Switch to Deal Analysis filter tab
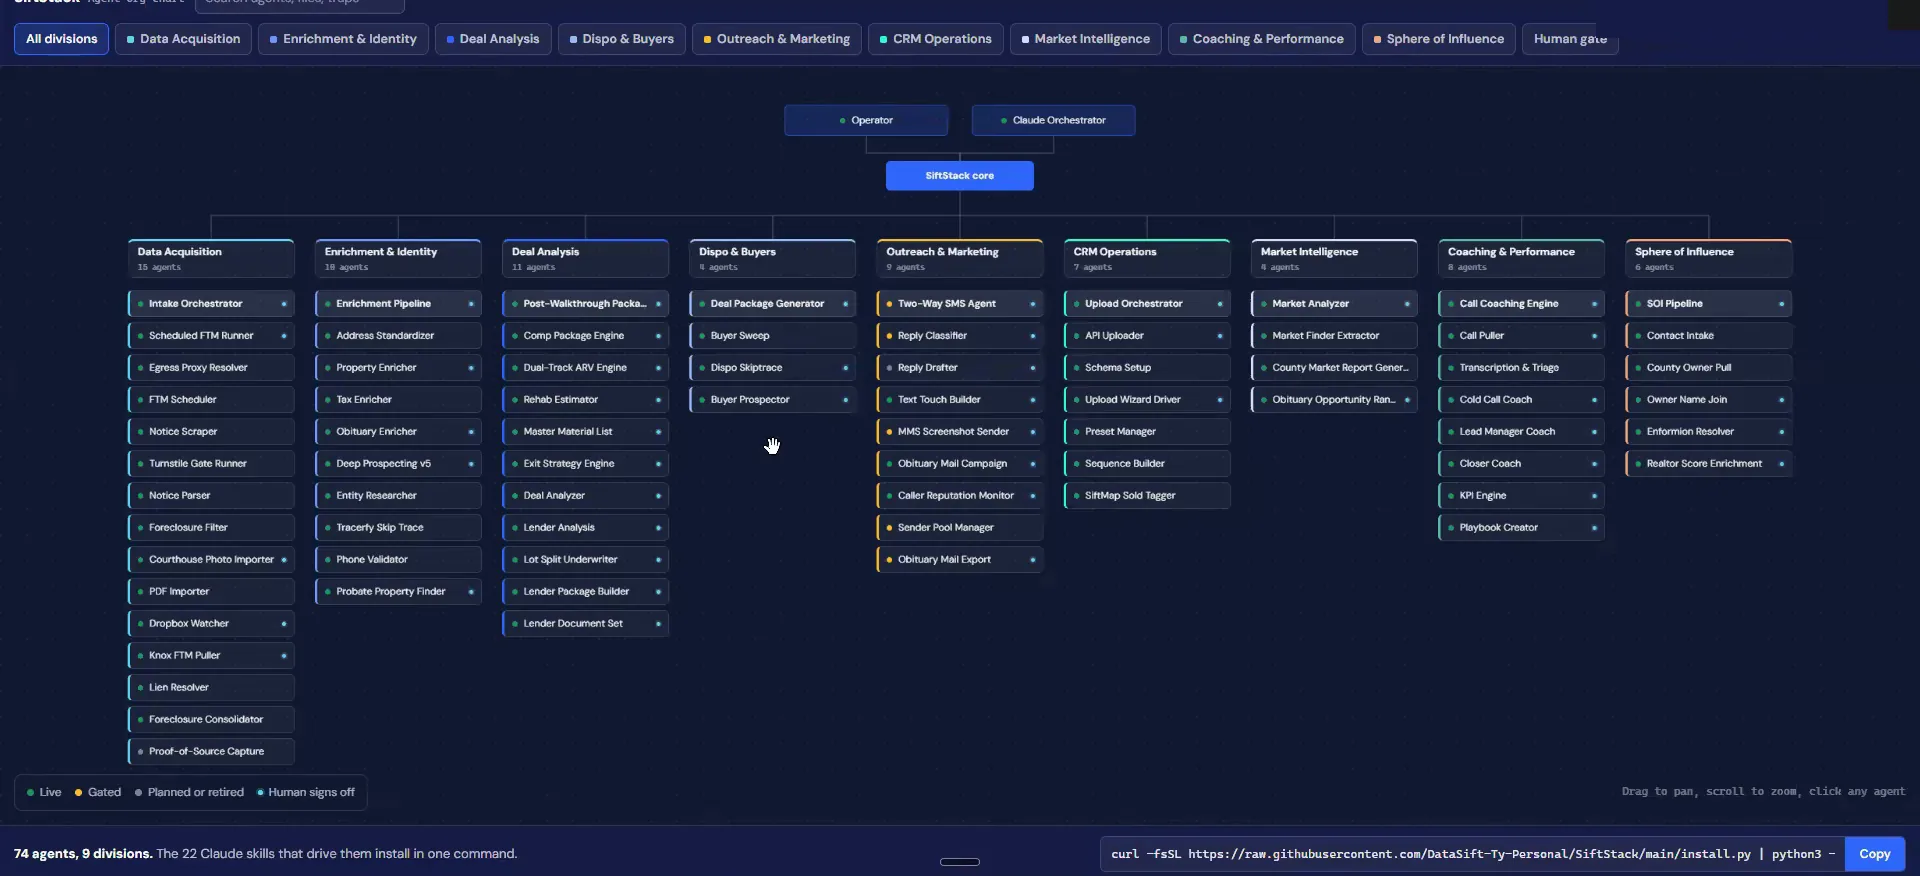The image size is (1920, 876). tap(493, 39)
